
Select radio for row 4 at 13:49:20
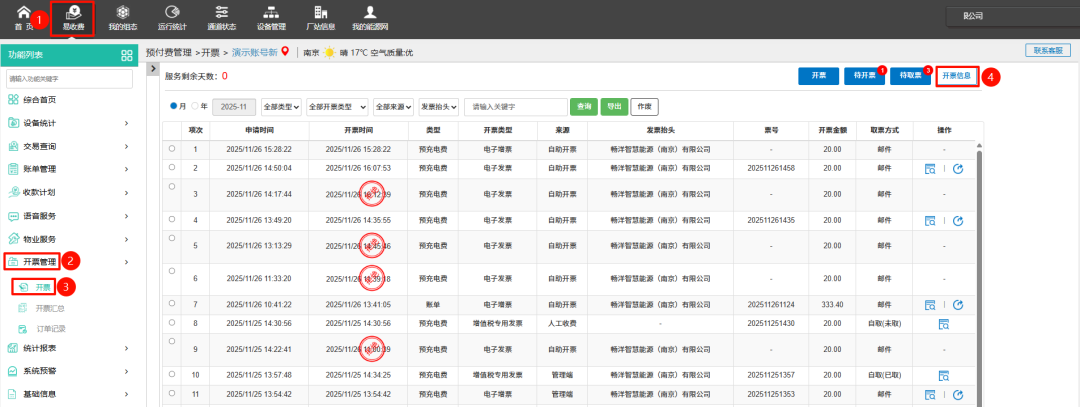[172, 219]
